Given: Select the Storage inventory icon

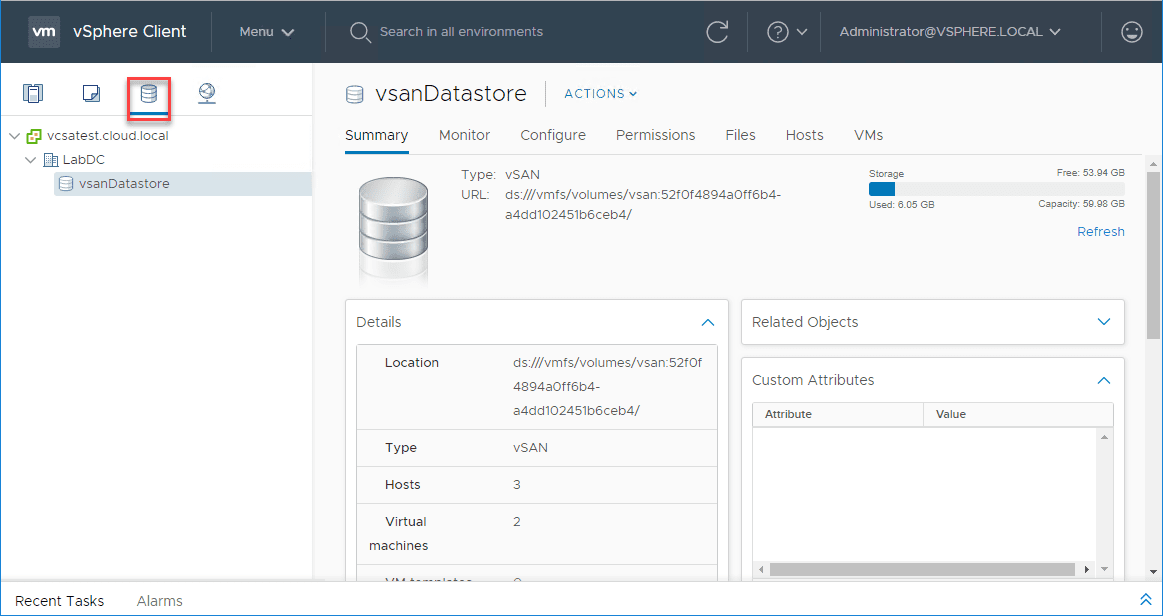Looking at the screenshot, I should click(x=149, y=94).
